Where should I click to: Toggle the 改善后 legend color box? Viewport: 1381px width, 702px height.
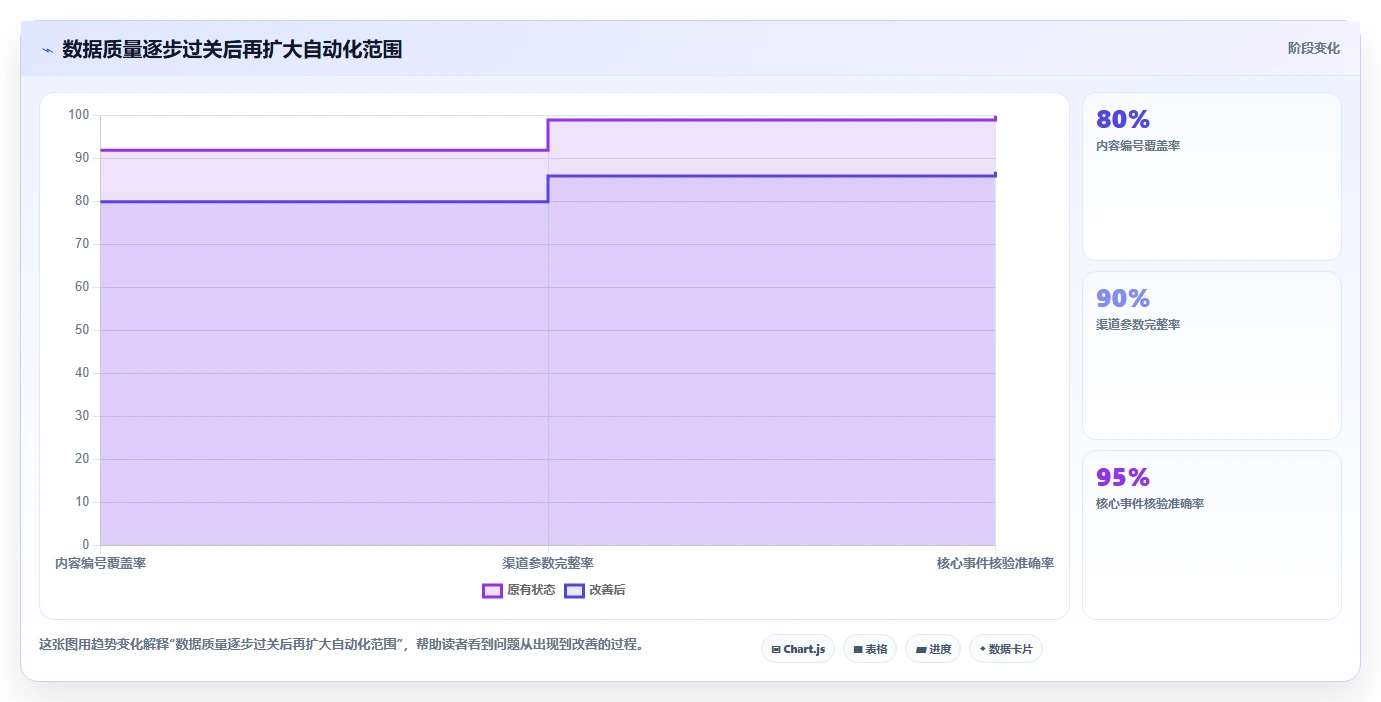[574, 590]
